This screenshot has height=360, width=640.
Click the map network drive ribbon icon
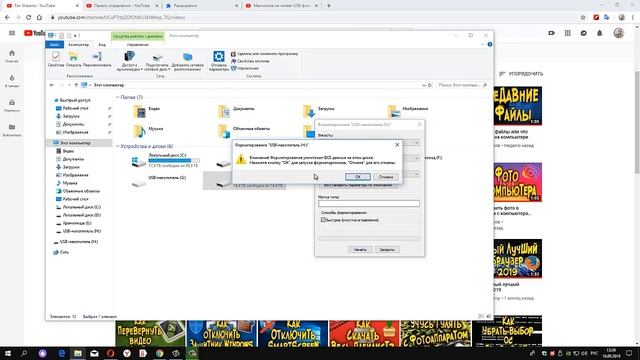pyautogui.click(x=157, y=61)
